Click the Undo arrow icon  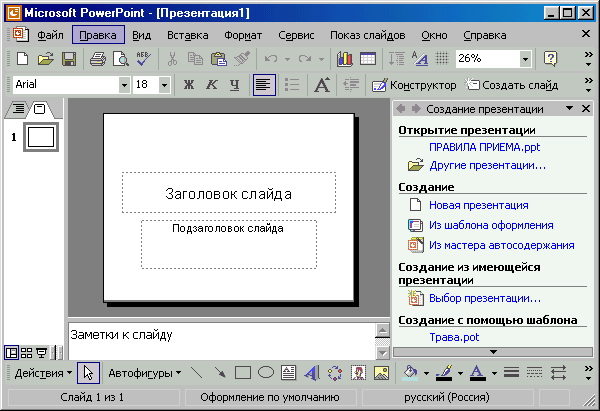click(x=271, y=59)
